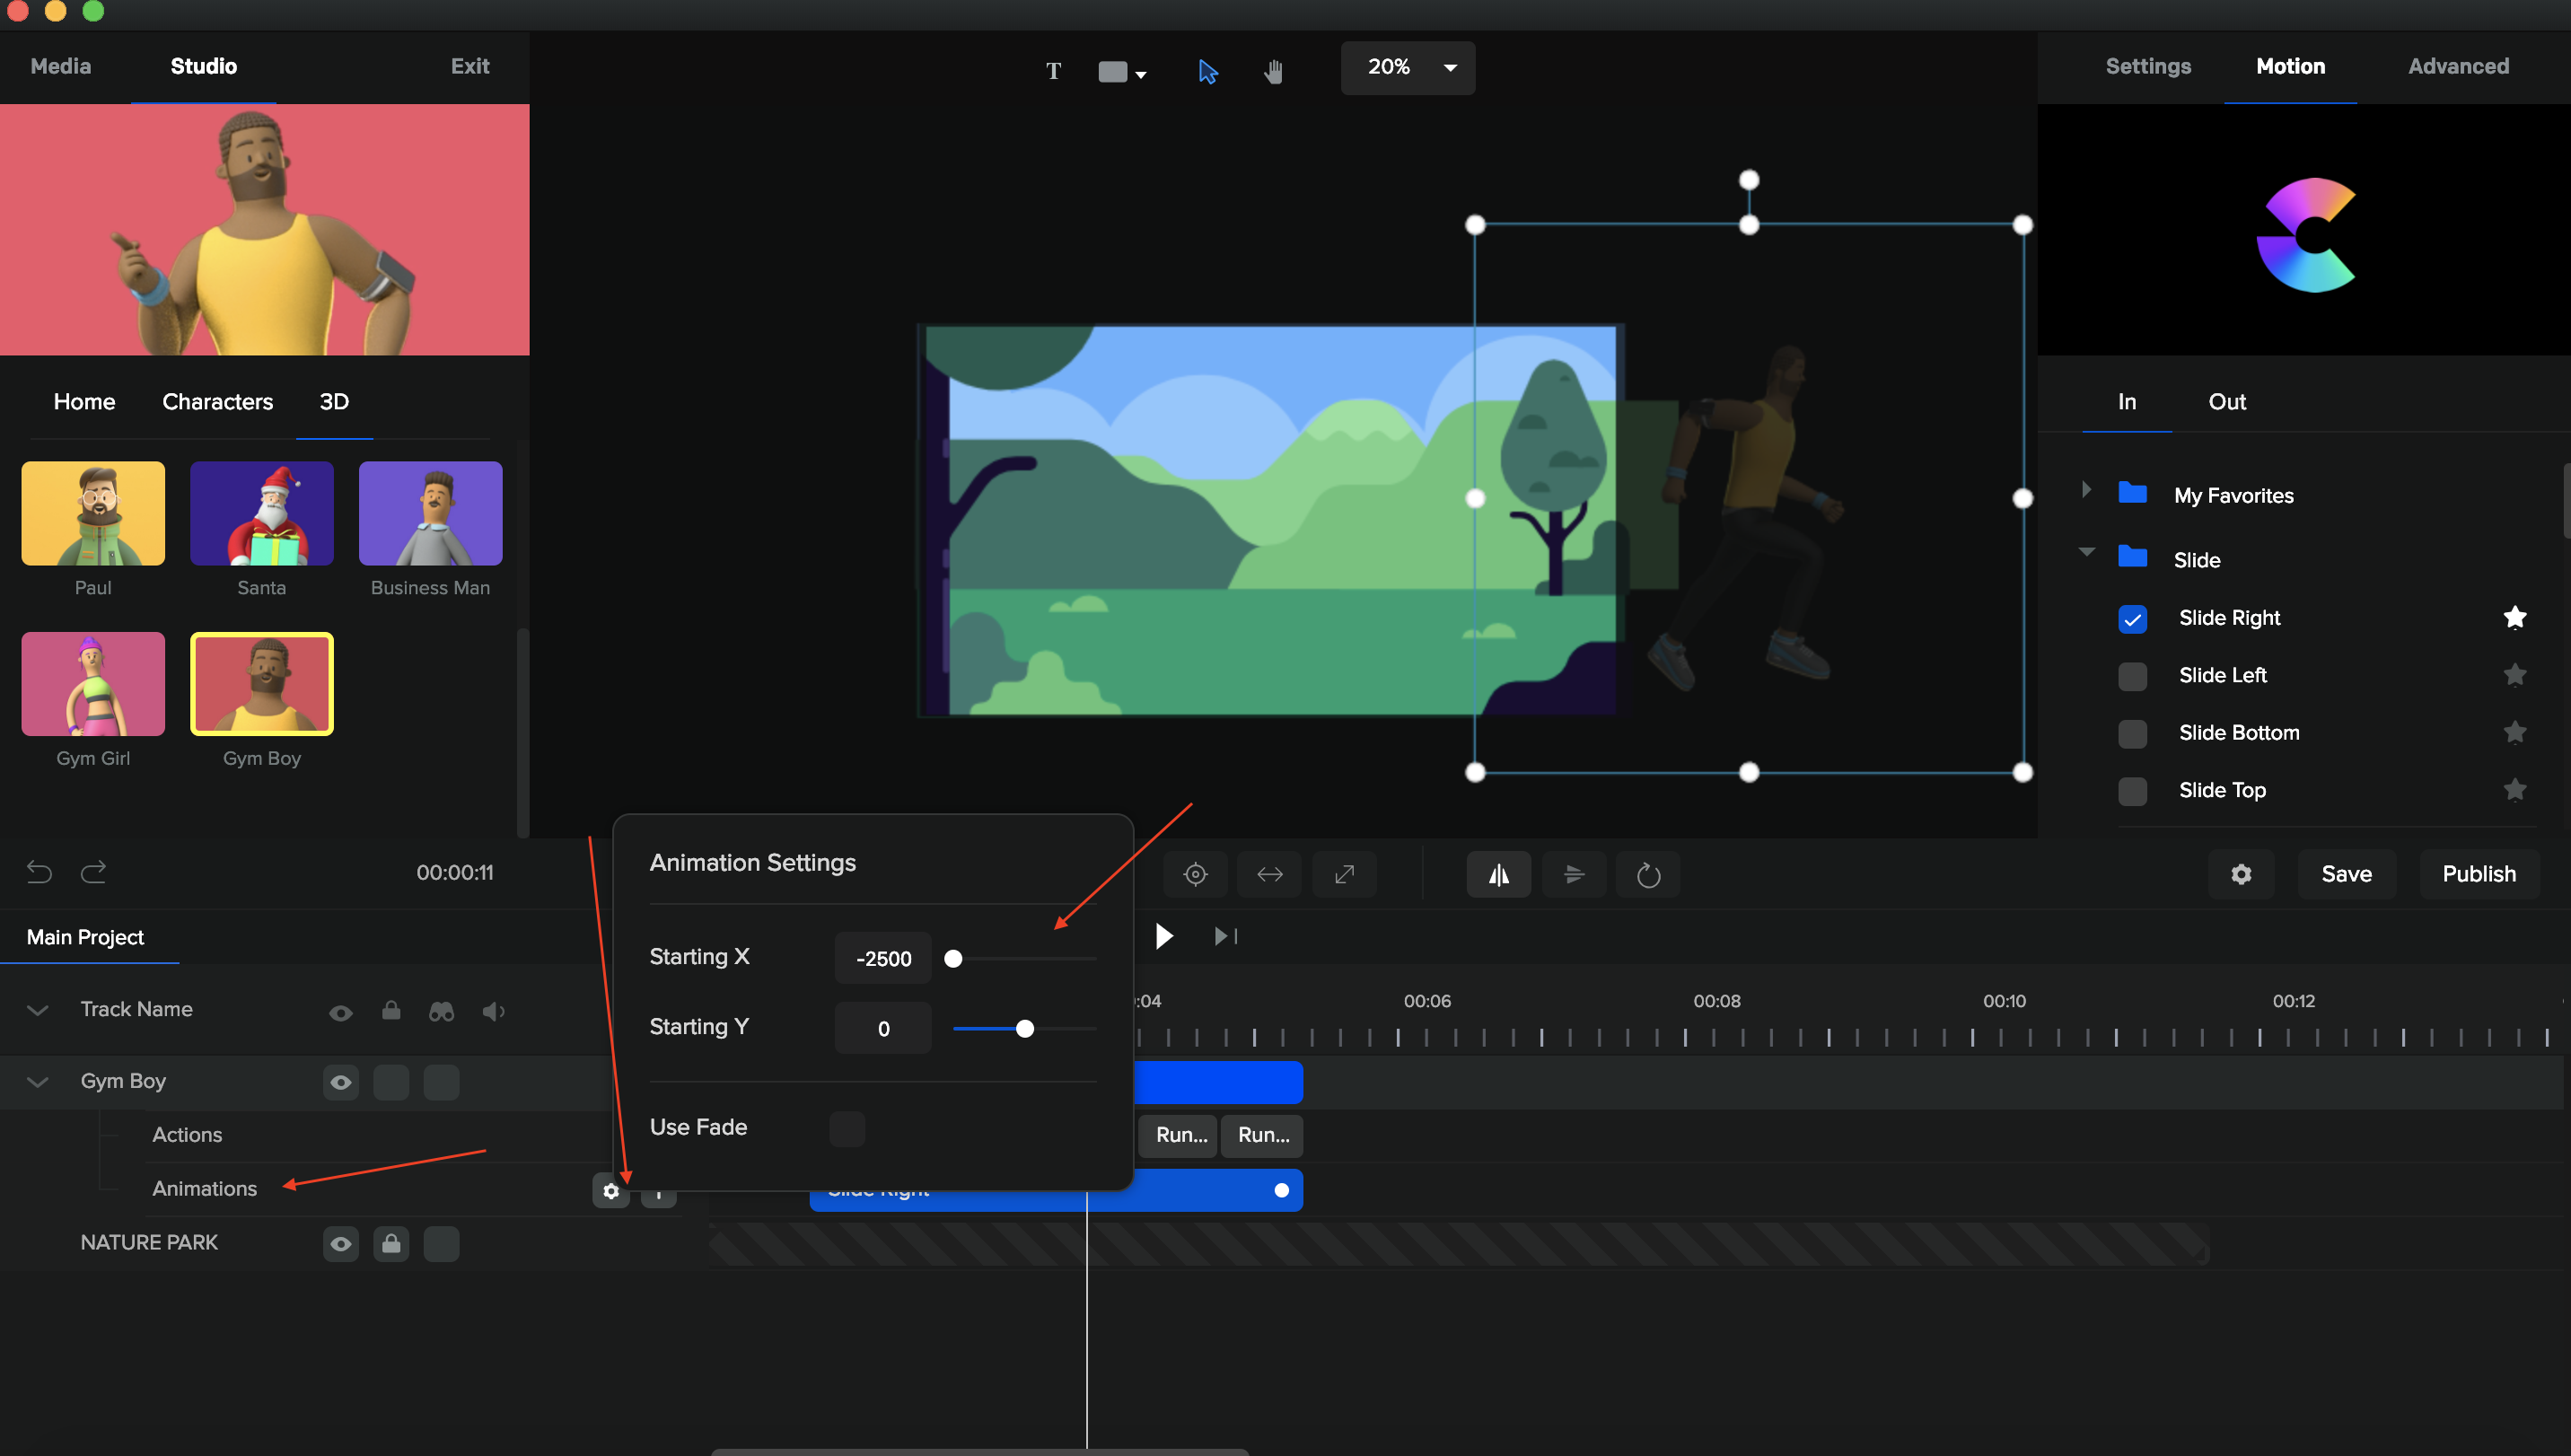The image size is (2571, 1456).
Task: Open the Characters tab
Action: click(217, 401)
